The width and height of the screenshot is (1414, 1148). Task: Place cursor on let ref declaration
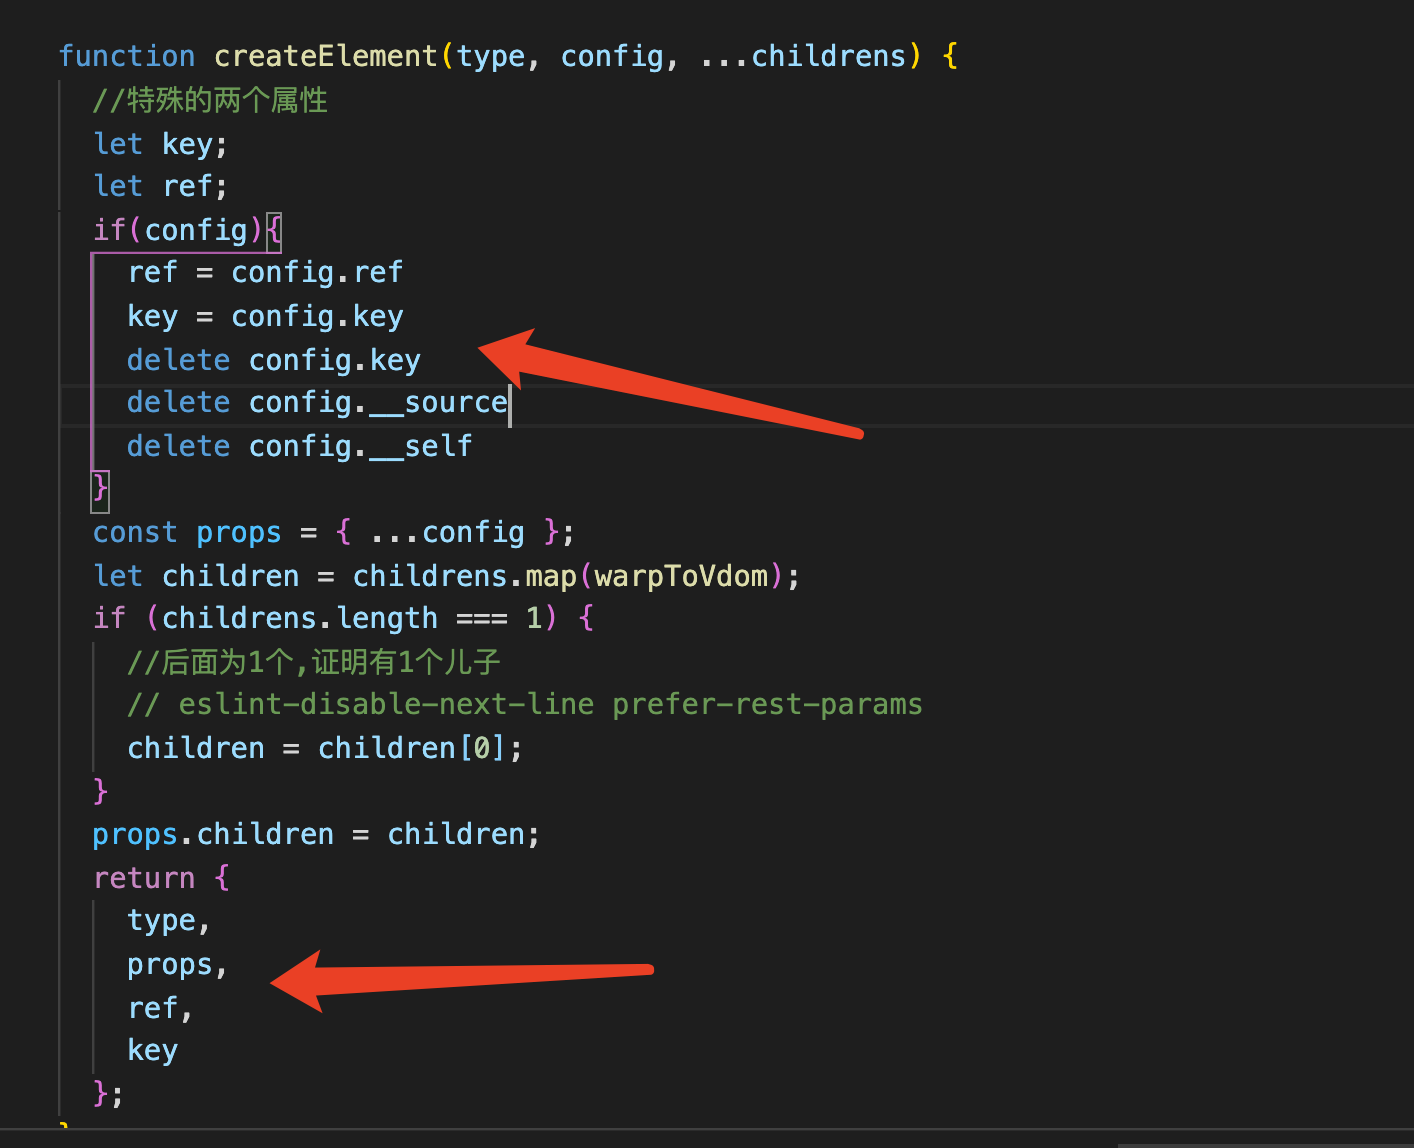click(x=155, y=185)
